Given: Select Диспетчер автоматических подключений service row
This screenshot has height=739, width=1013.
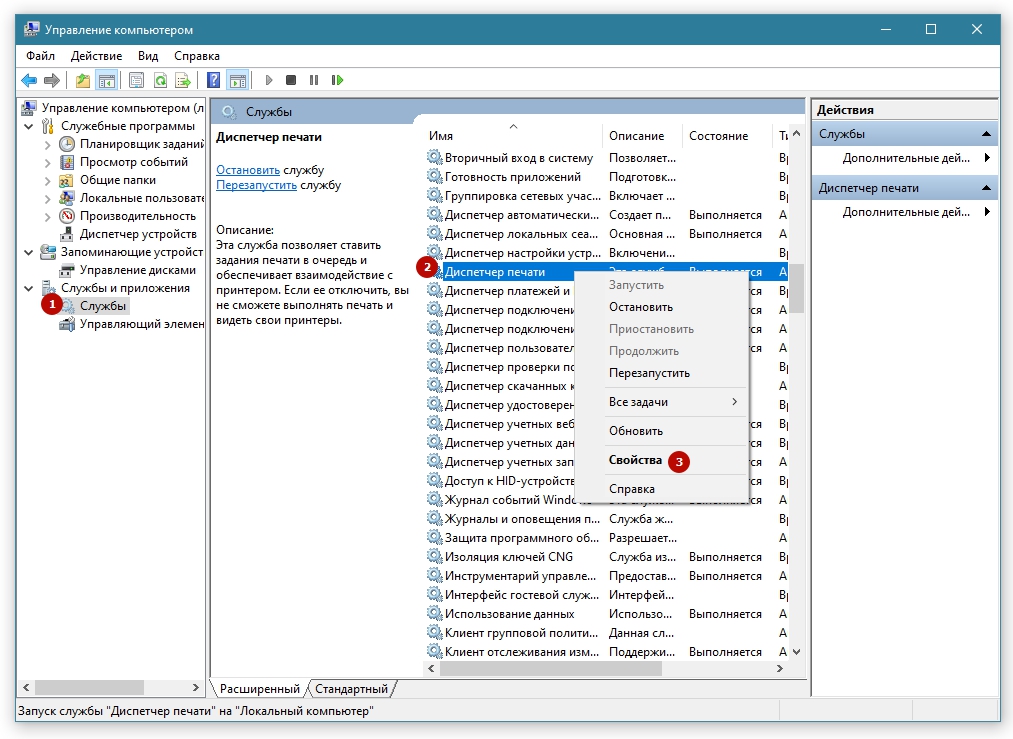Looking at the screenshot, I should coord(607,214).
